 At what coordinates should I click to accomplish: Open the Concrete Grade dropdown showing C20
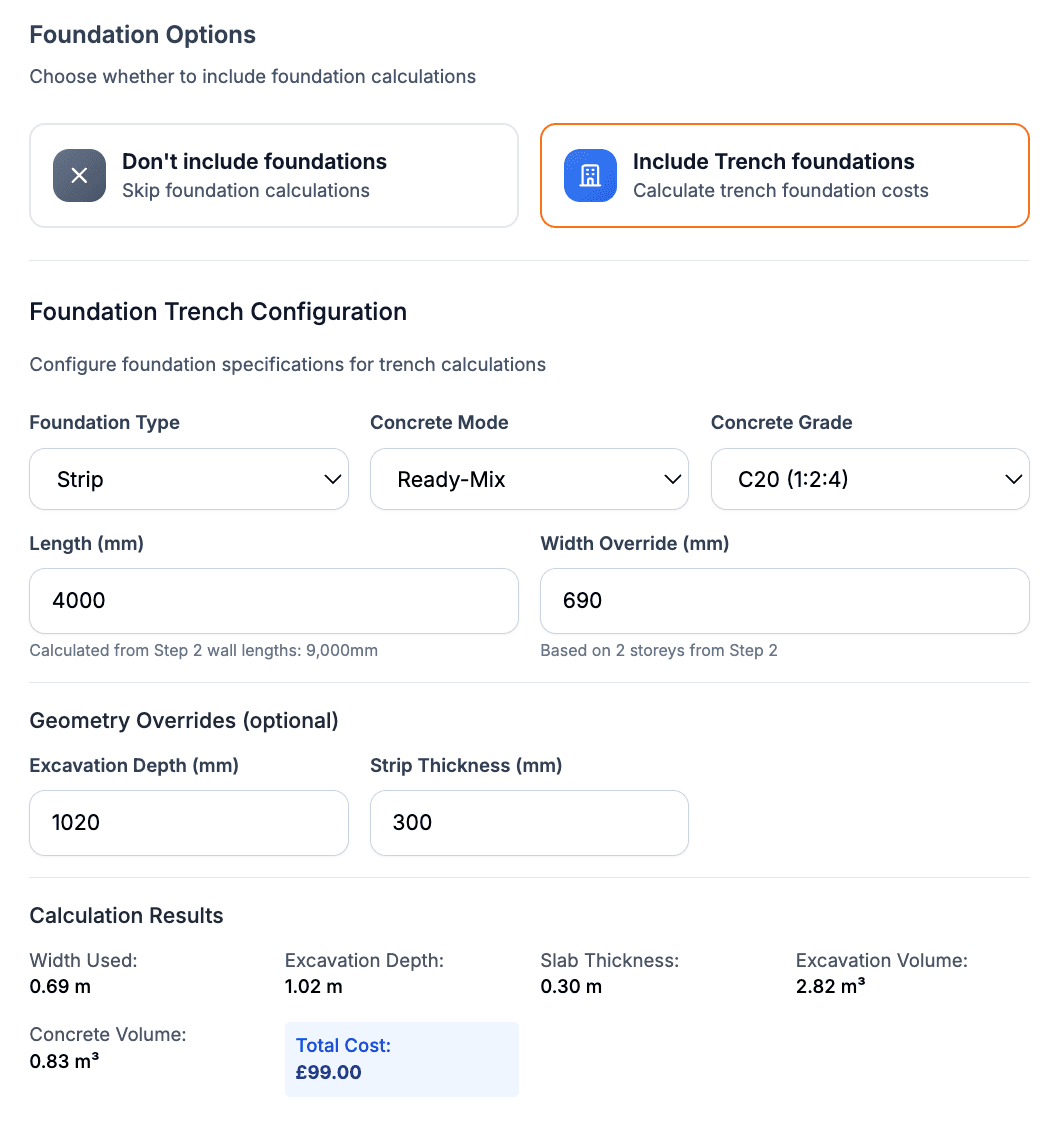click(869, 480)
